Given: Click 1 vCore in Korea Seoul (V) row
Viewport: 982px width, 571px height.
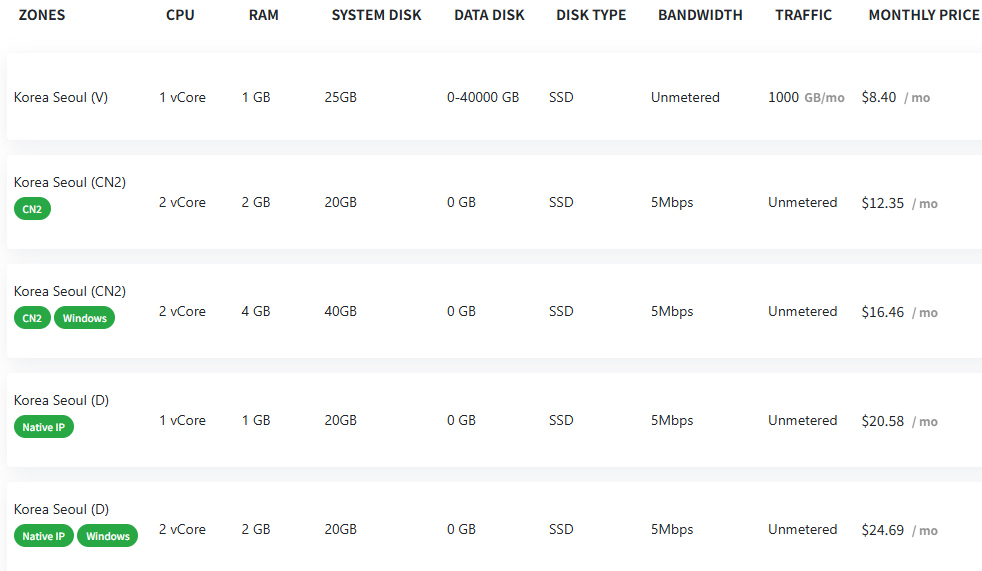Looking at the screenshot, I should click(182, 98).
